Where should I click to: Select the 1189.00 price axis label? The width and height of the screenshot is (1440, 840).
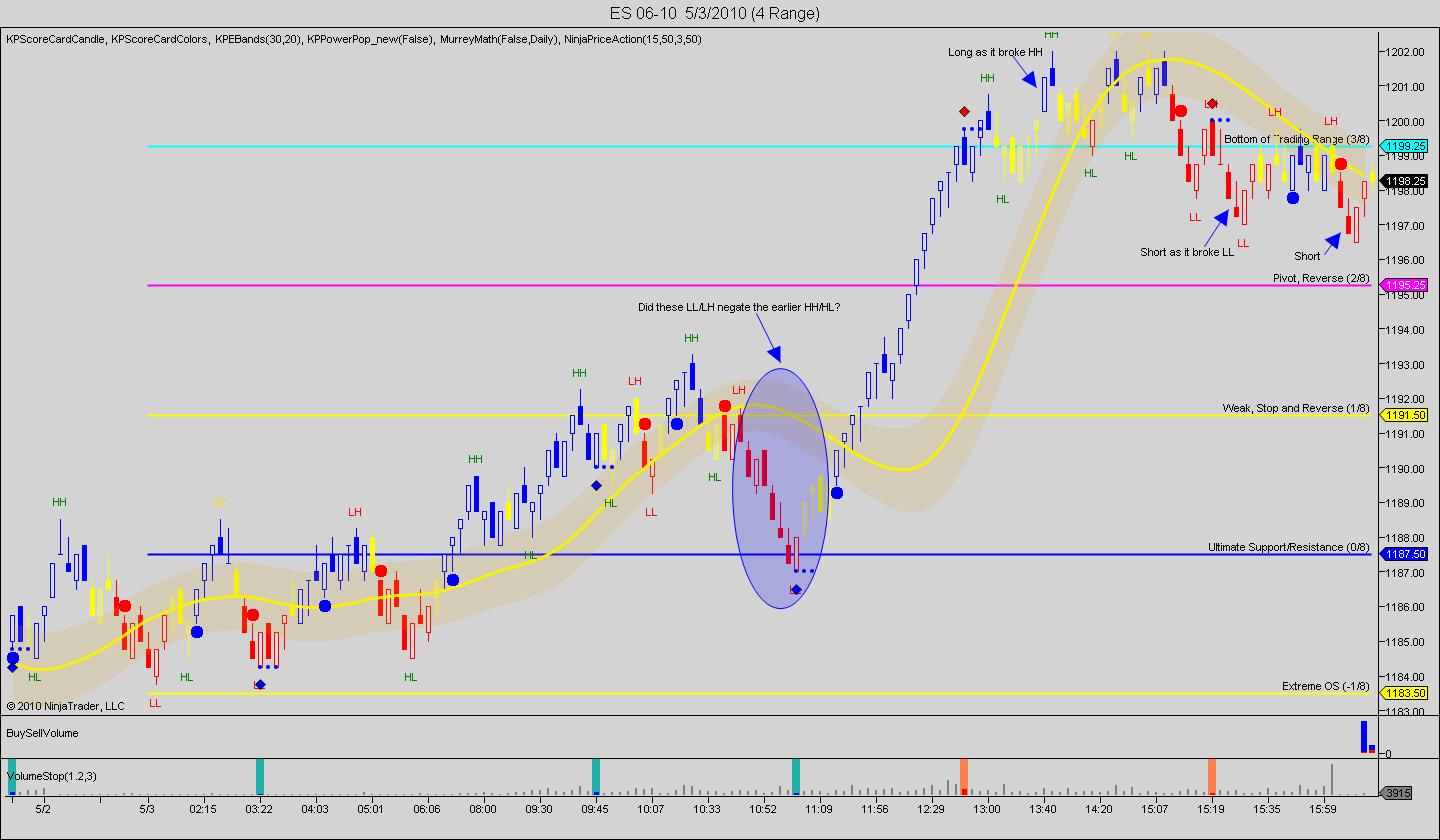tap(1405, 503)
